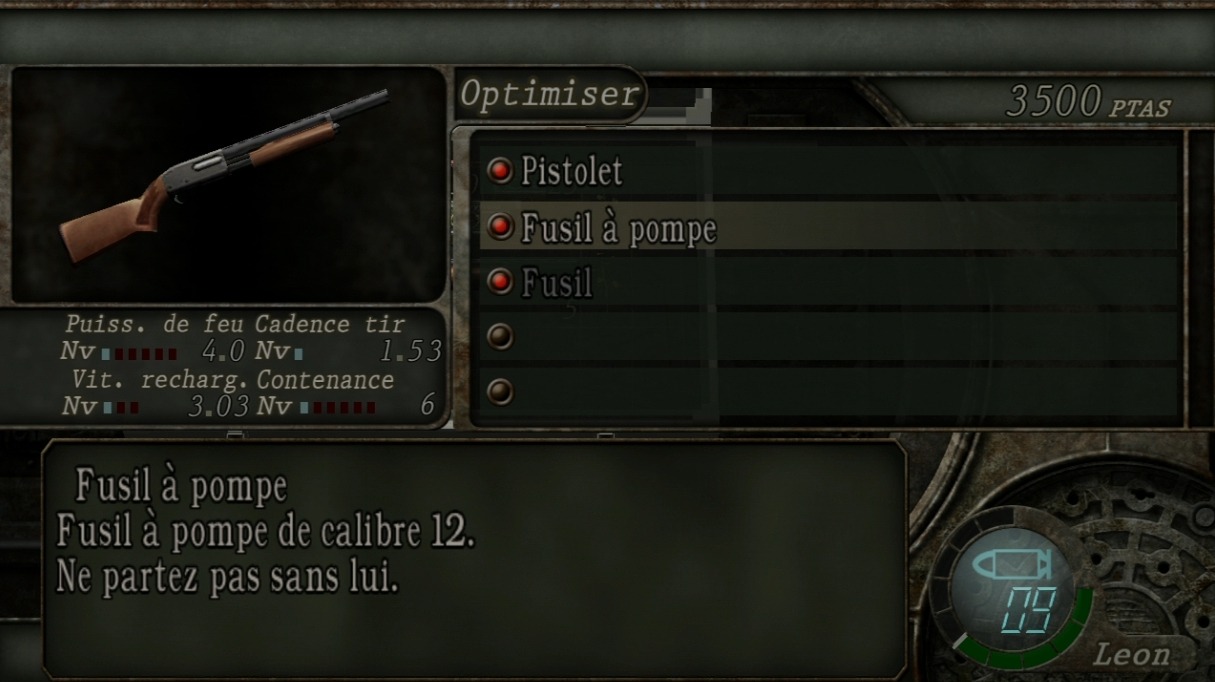Click the last empty slot bullet
Image resolution: width=1215 pixels, height=682 pixels.
[x=499, y=391]
